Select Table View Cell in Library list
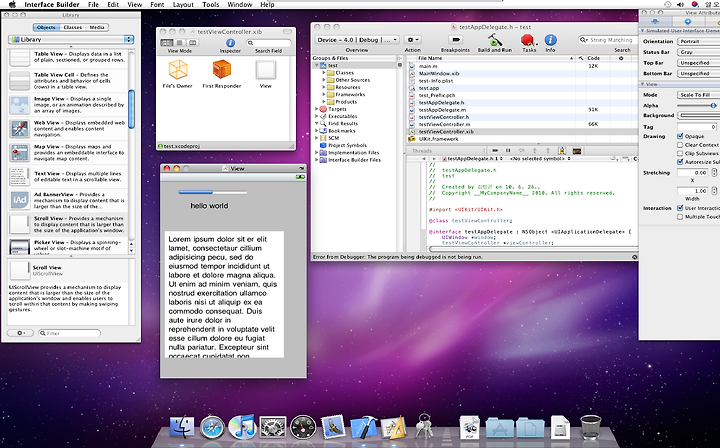 (x=68, y=81)
